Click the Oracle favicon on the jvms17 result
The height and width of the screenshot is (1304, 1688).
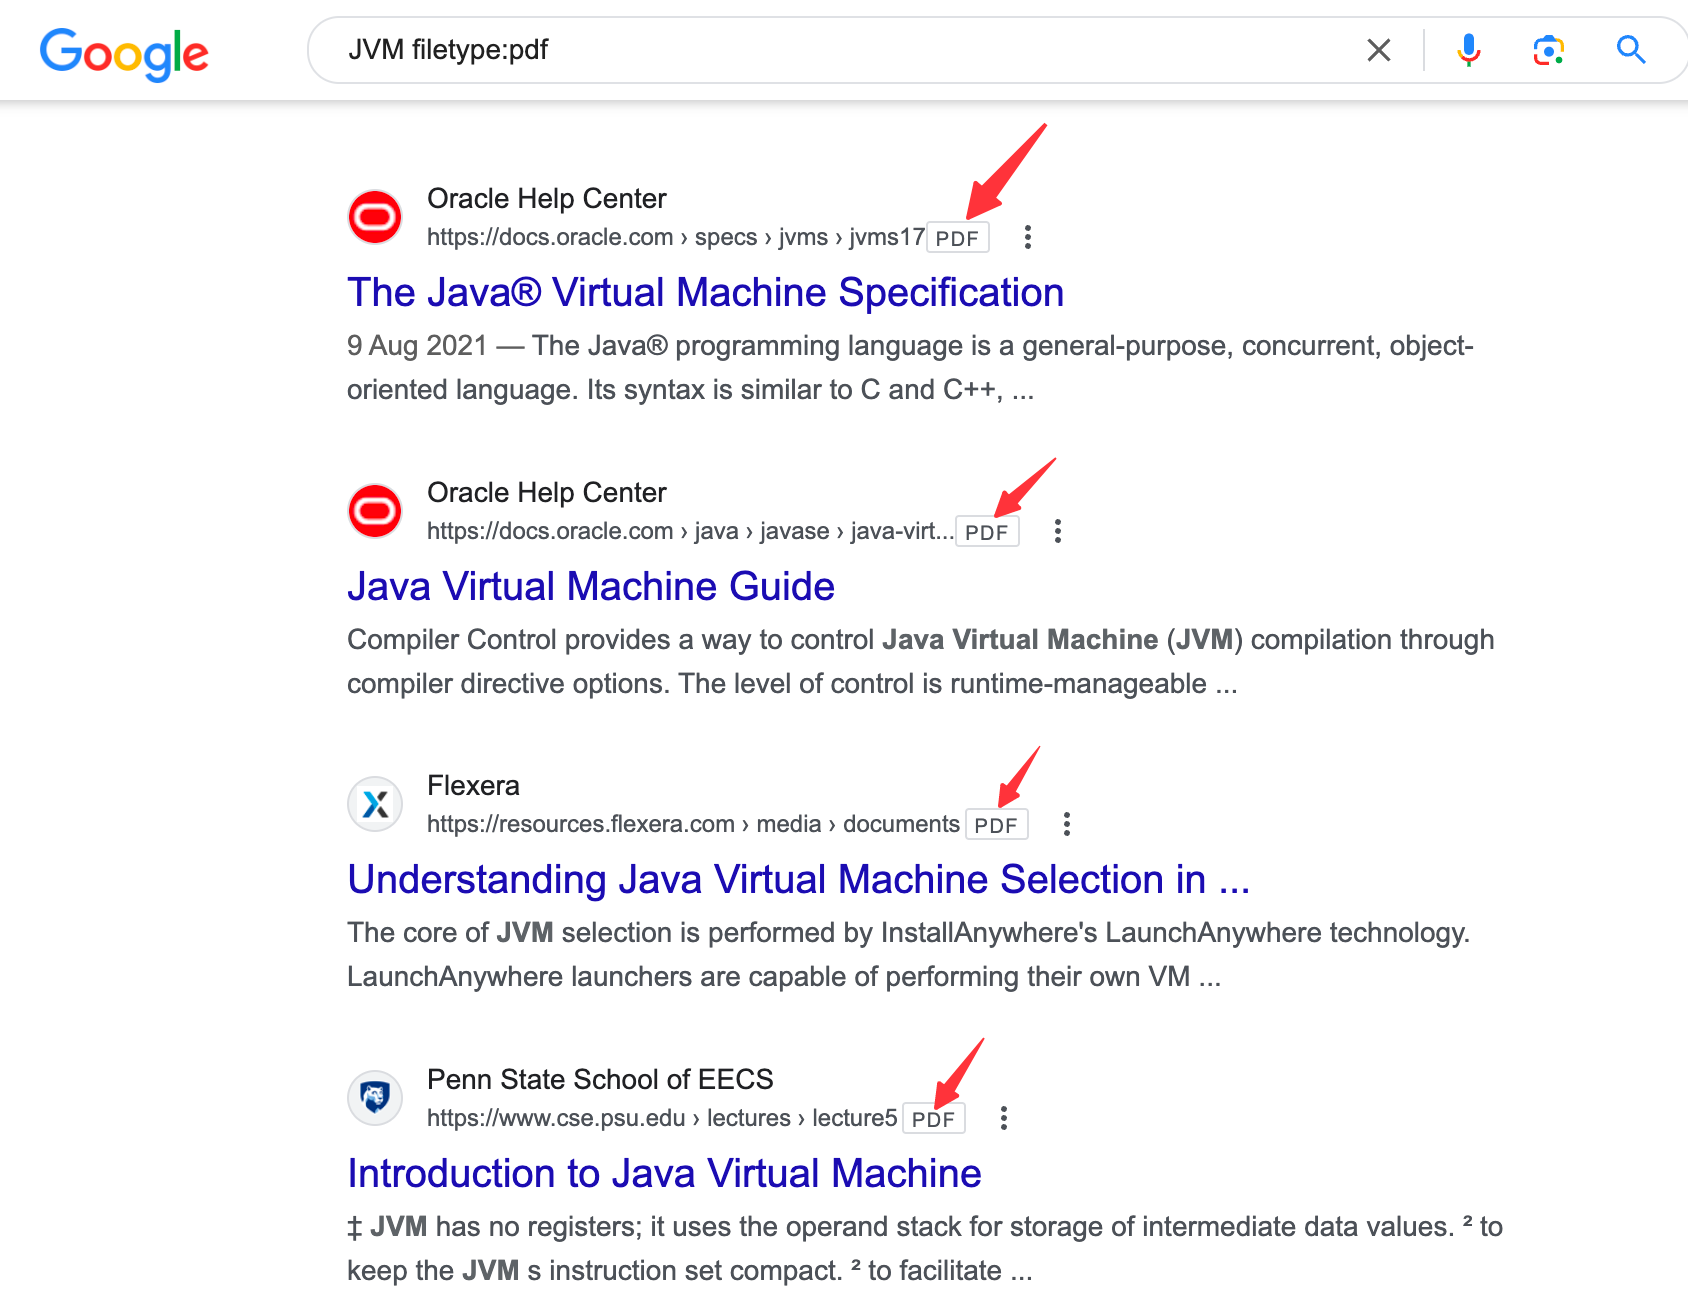375,217
